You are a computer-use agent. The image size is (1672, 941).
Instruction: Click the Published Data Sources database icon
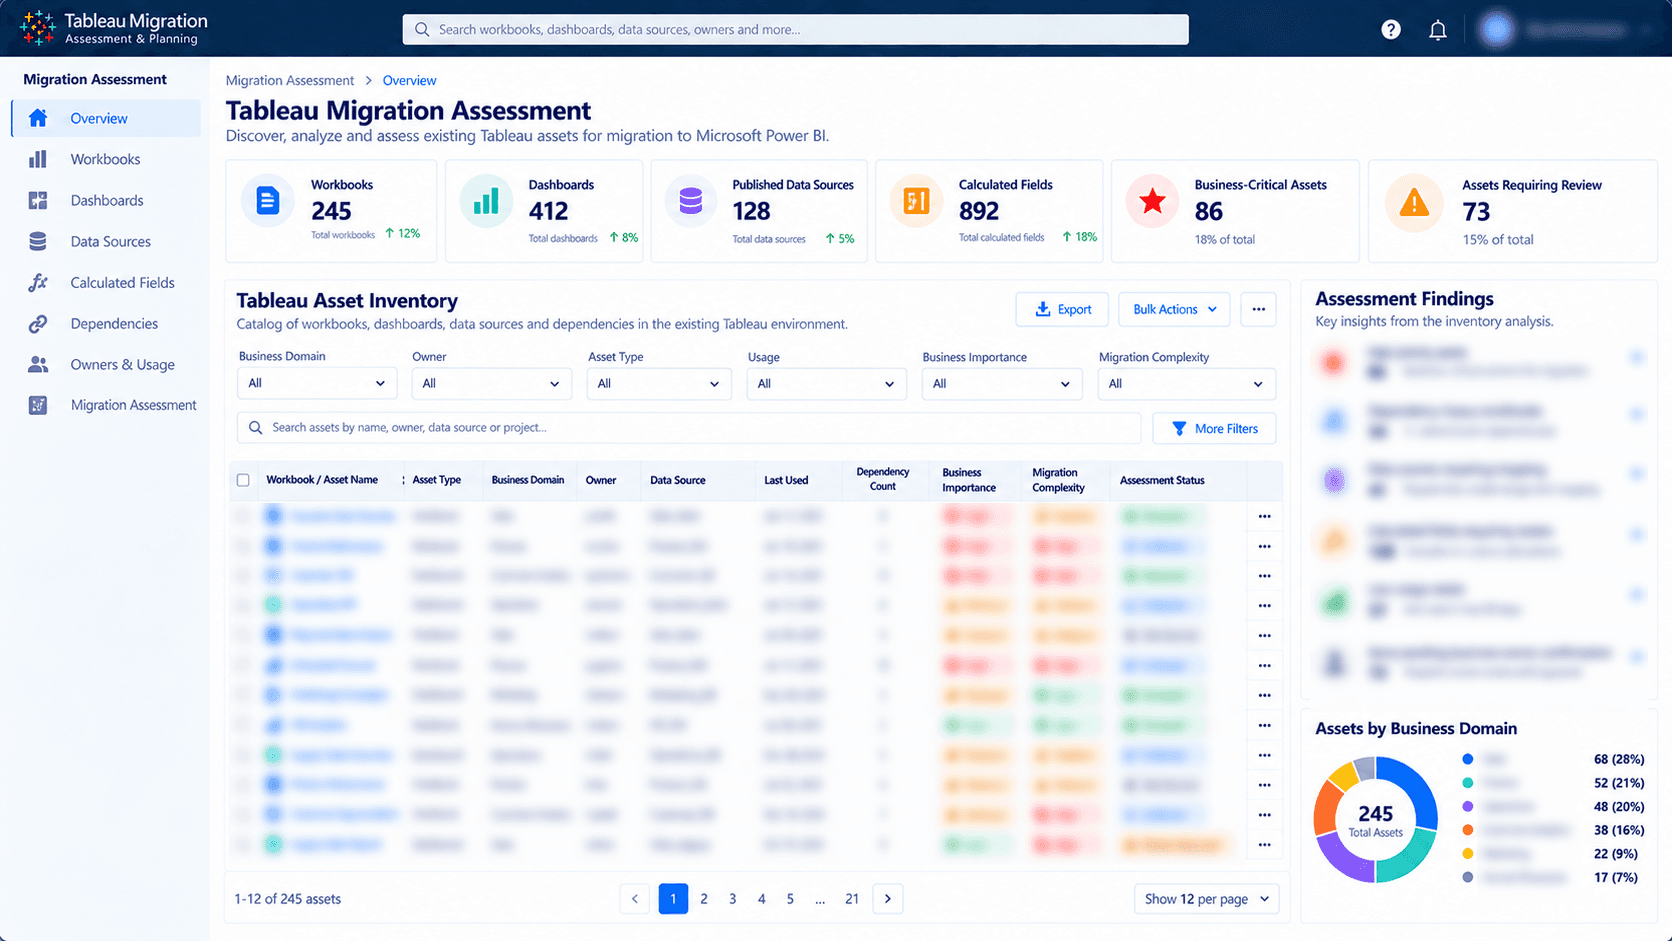click(x=690, y=201)
